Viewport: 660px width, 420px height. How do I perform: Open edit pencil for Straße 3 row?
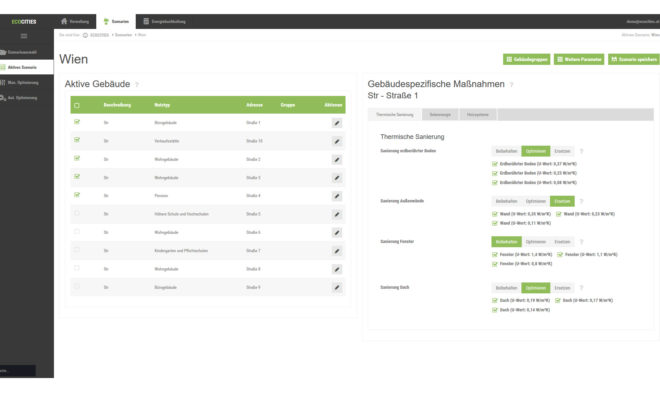[337, 178]
